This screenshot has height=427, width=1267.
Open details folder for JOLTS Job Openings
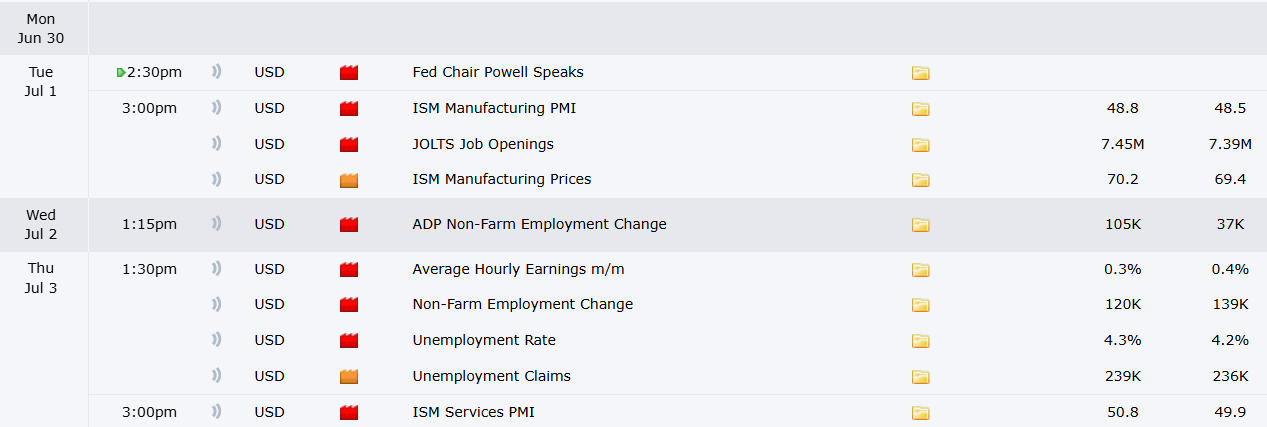click(920, 145)
